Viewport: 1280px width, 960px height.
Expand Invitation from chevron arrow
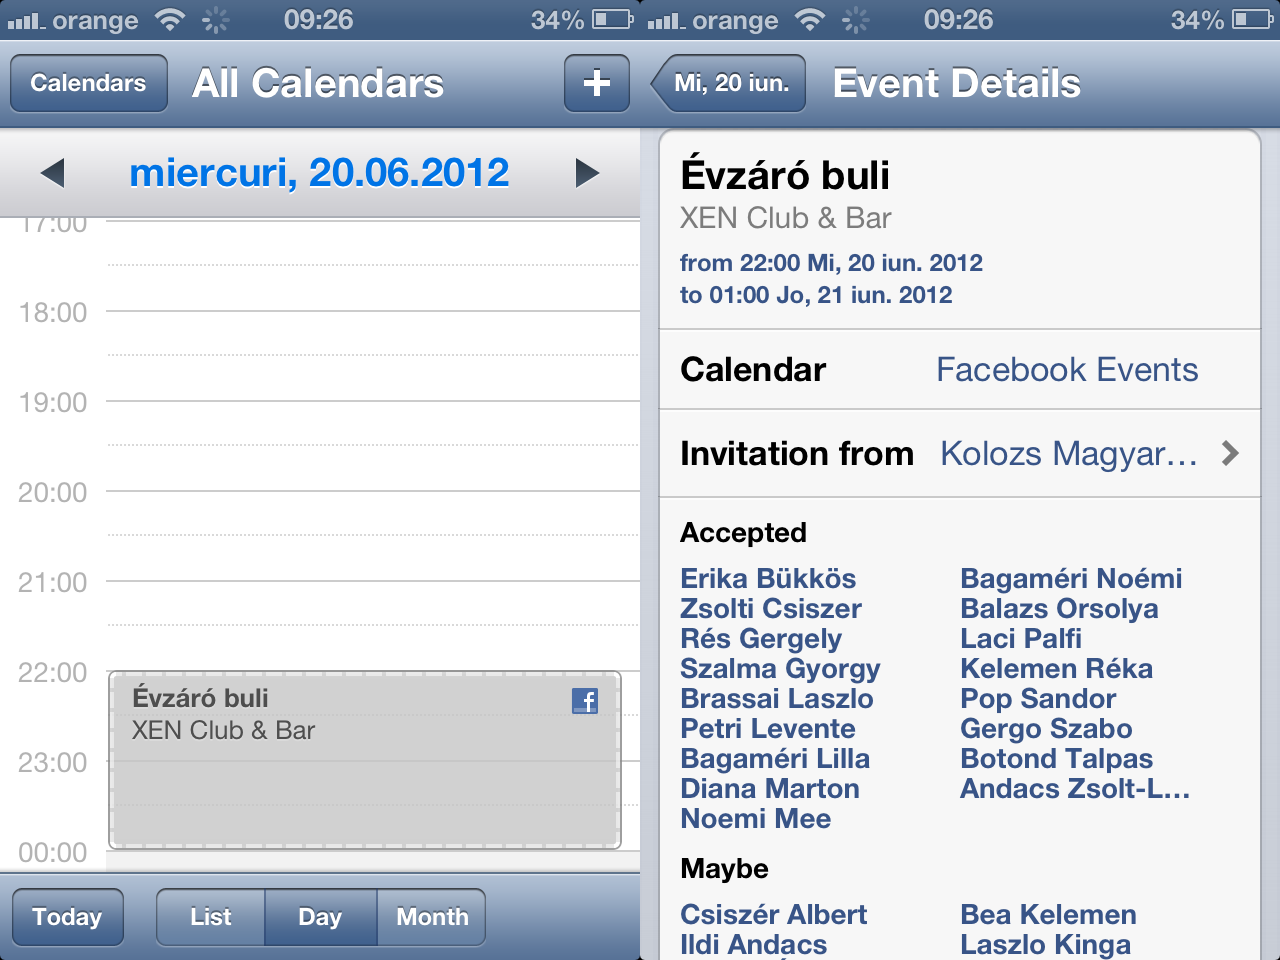click(x=1230, y=454)
